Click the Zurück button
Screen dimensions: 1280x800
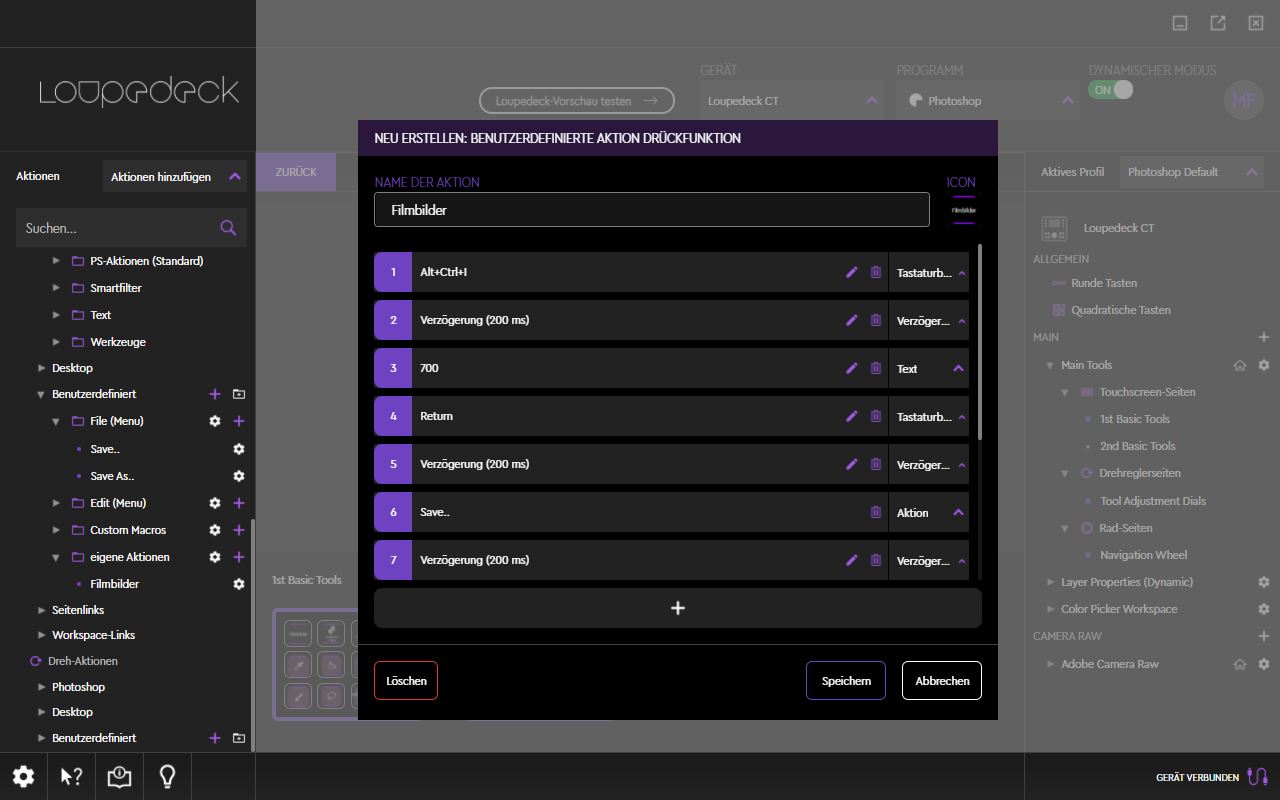click(x=296, y=172)
